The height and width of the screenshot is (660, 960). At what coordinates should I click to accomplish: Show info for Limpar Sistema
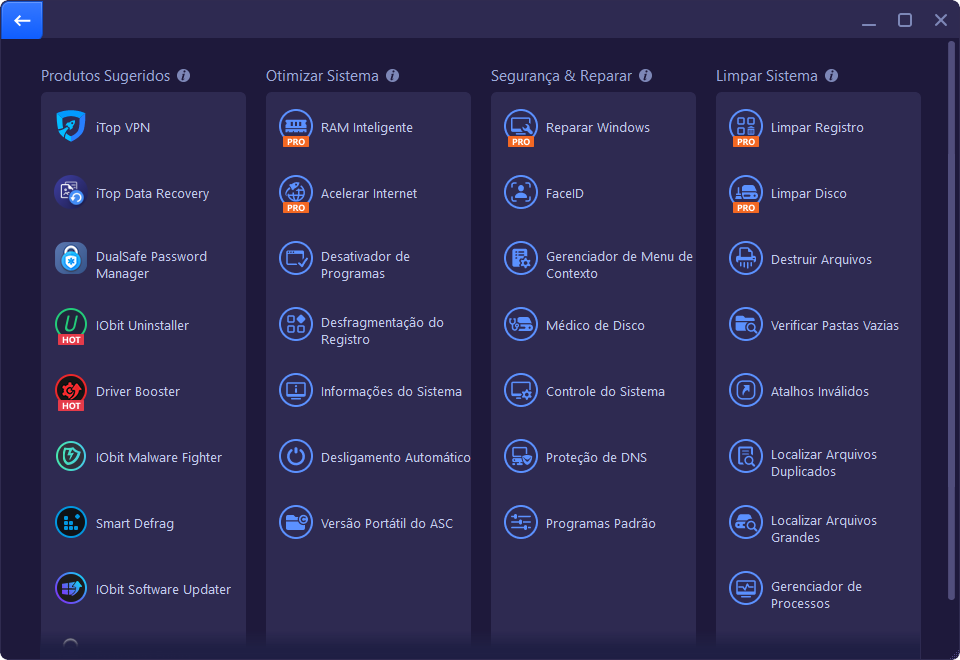pos(831,75)
